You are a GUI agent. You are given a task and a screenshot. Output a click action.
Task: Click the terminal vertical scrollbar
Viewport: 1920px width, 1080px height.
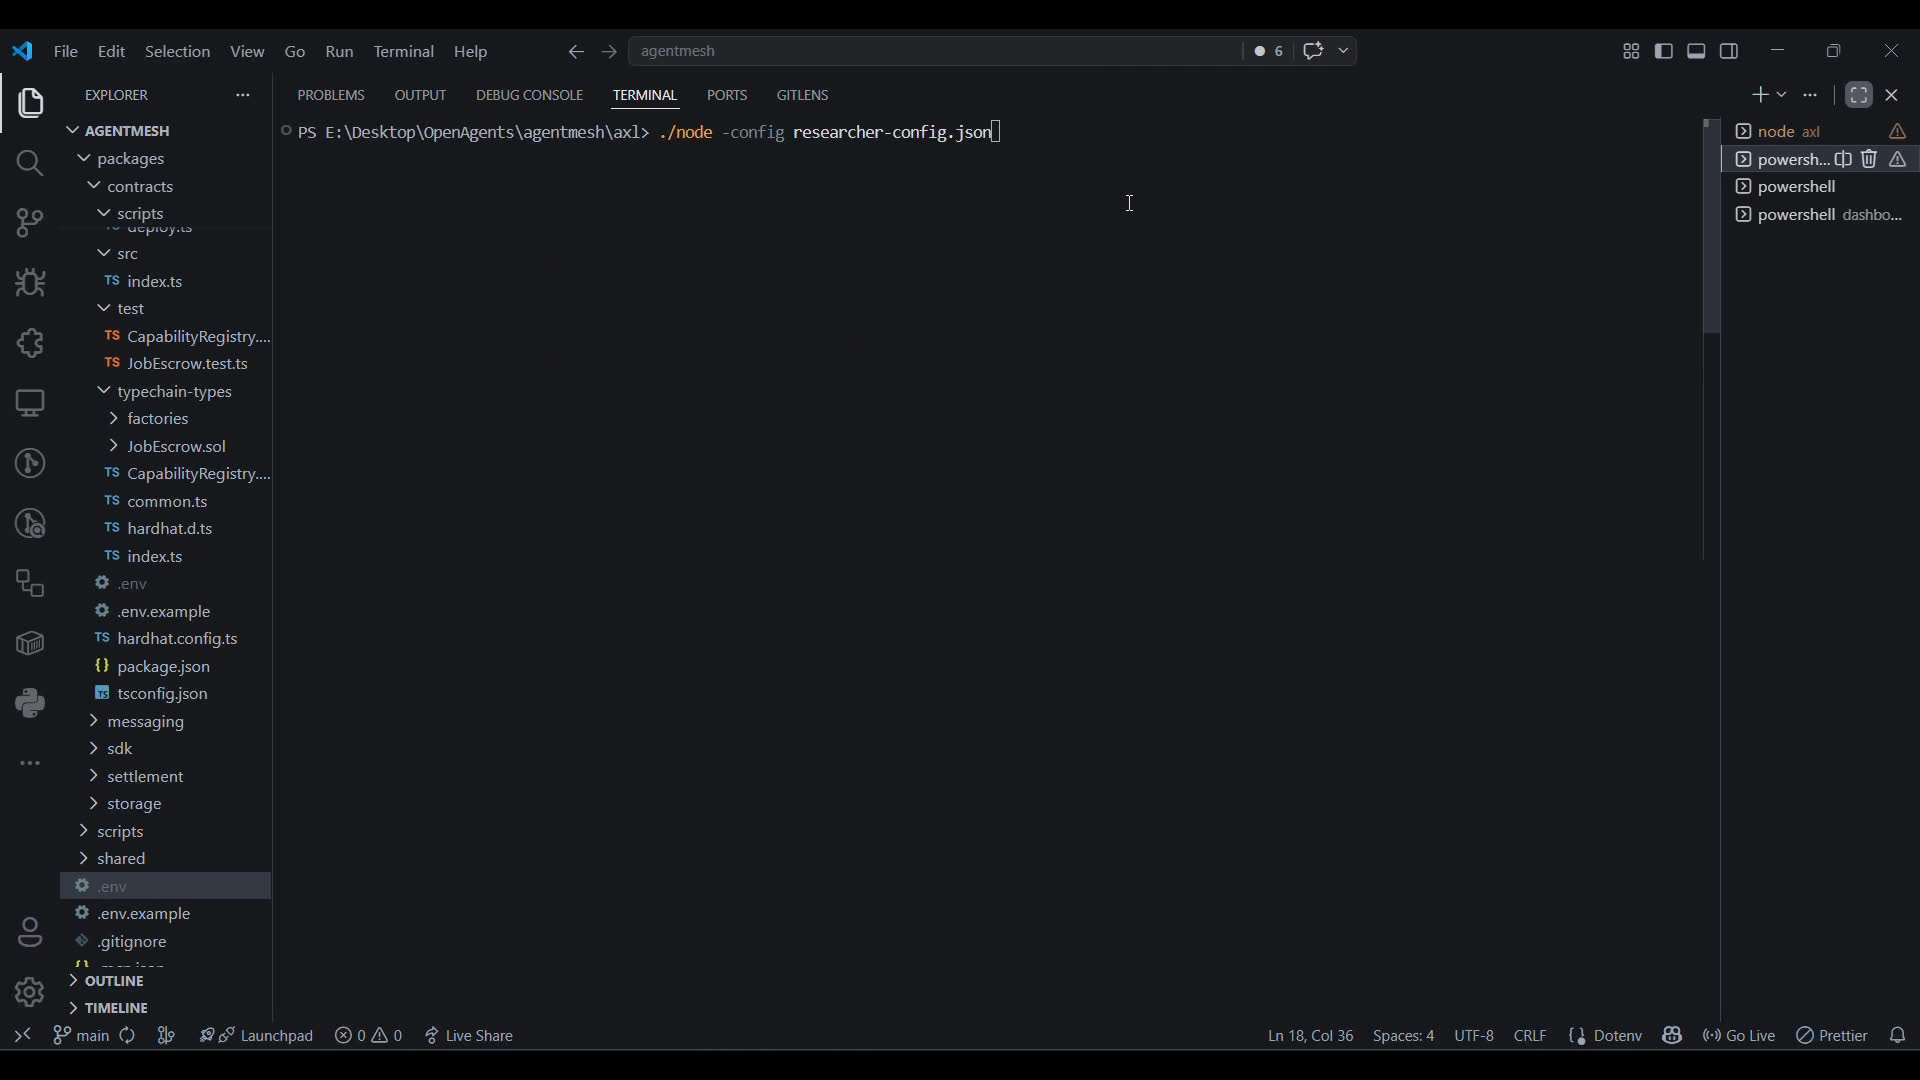pos(1712,227)
